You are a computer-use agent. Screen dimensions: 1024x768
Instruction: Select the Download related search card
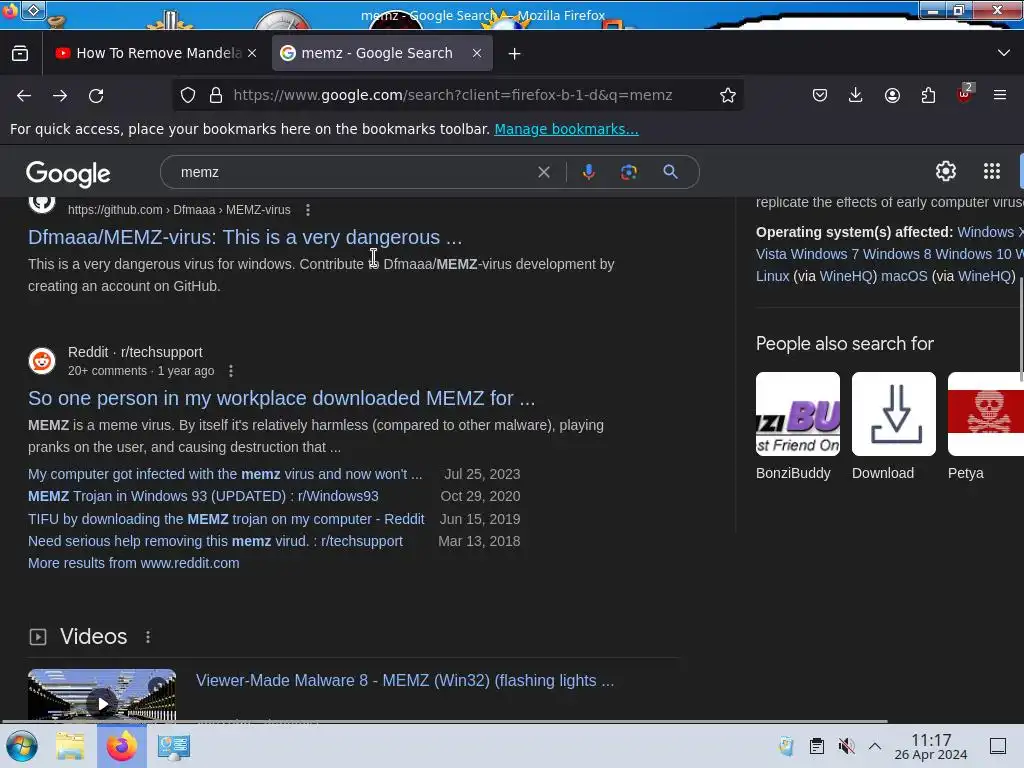tap(893, 427)
